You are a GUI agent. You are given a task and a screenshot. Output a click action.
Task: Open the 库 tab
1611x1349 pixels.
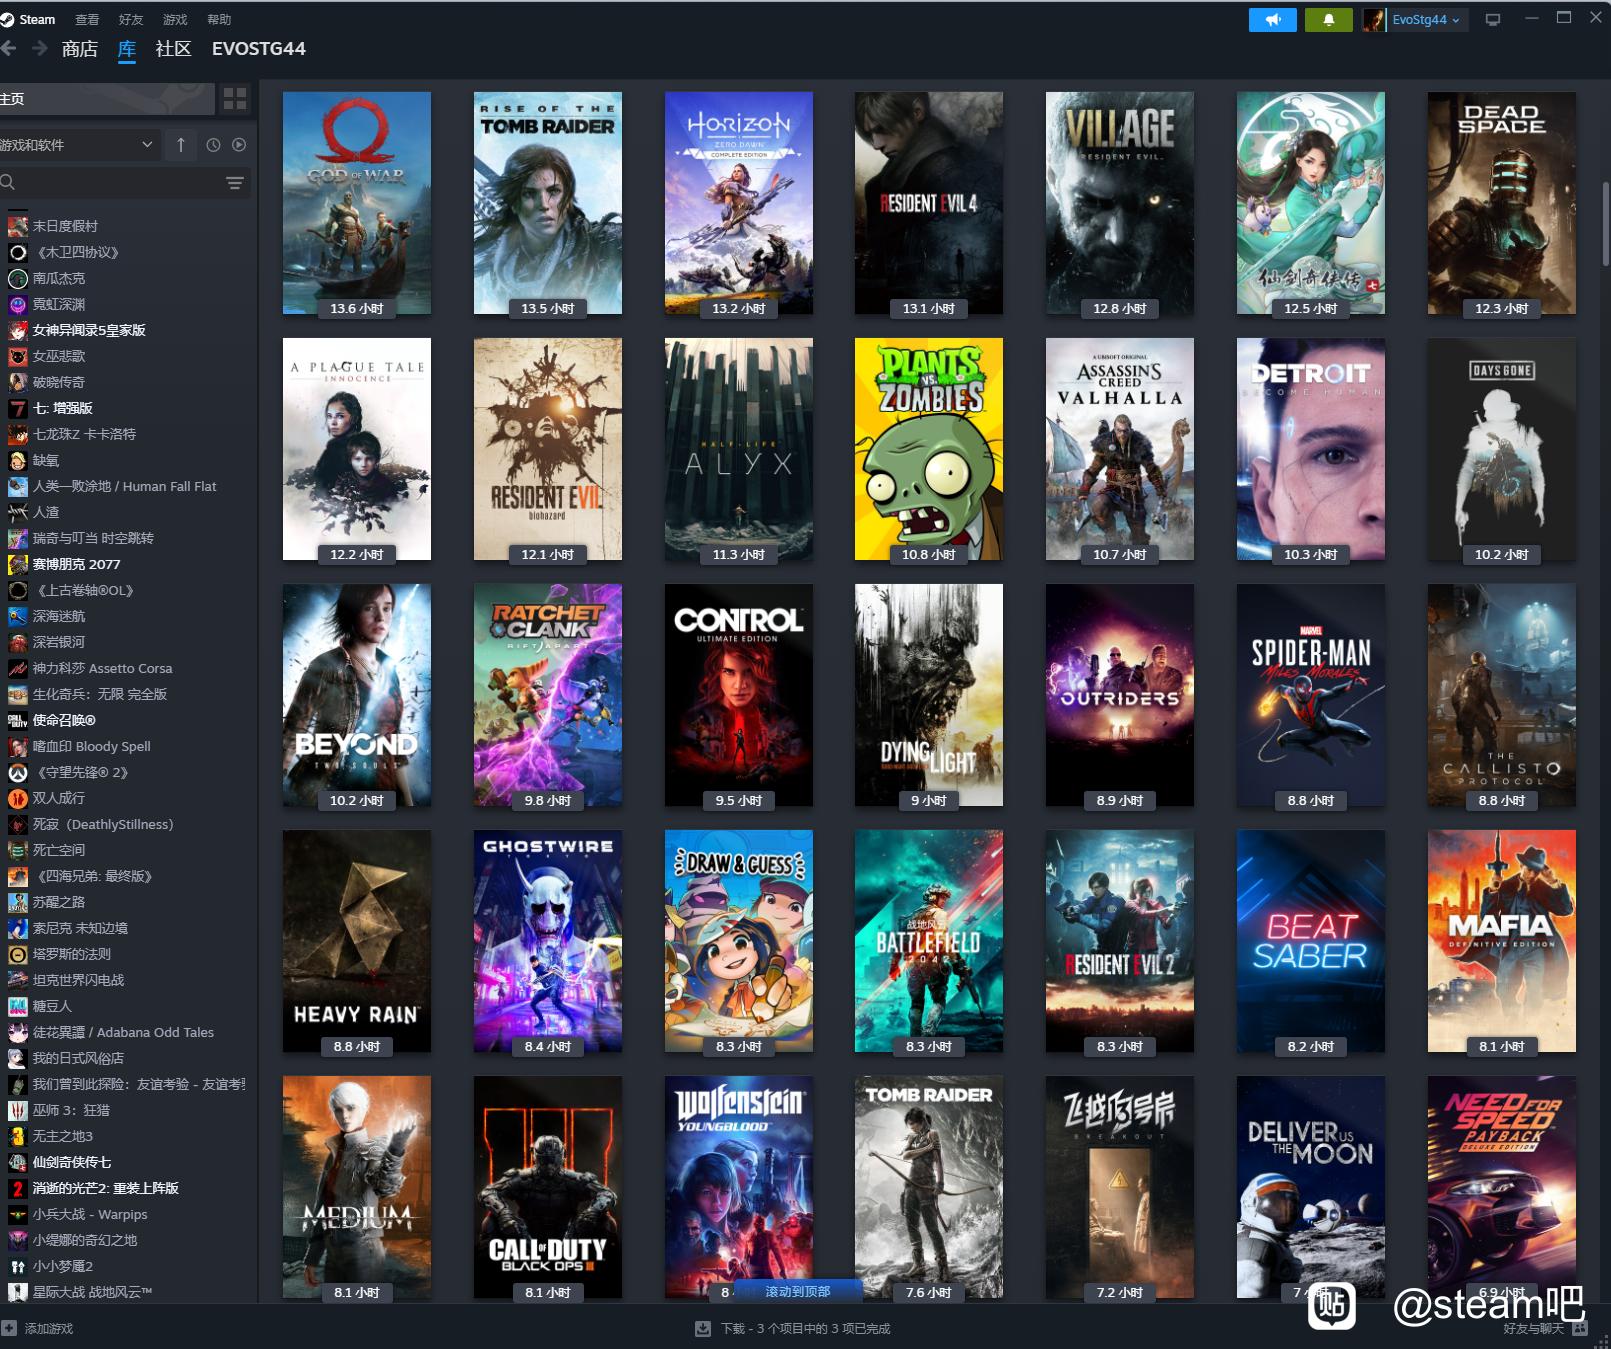(127, 49)
